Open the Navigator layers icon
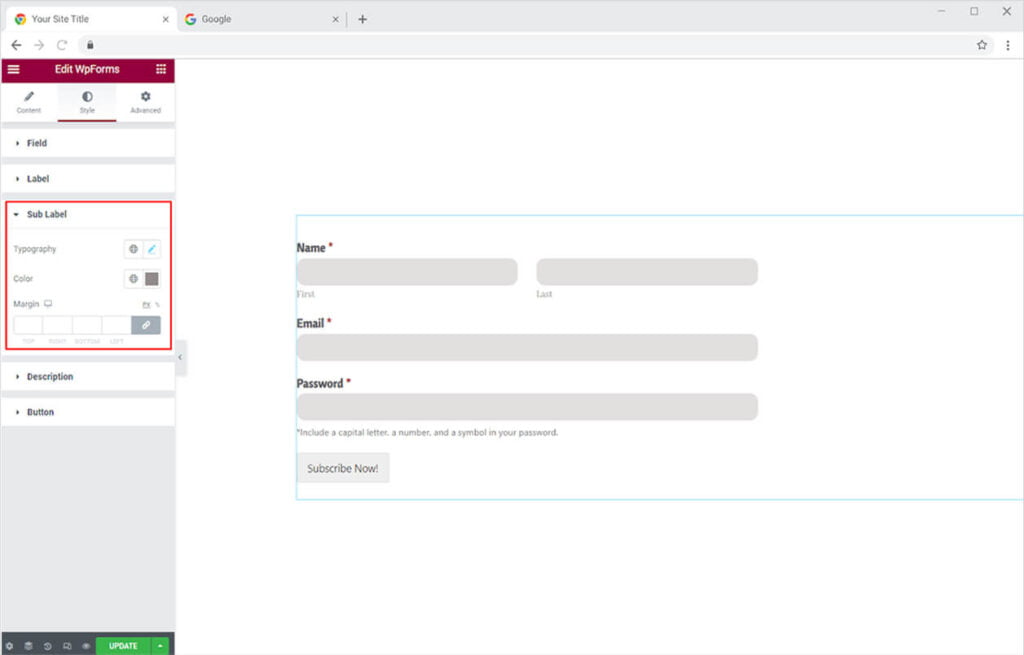Screen dimensions: 1024x655 click(29, 646)
